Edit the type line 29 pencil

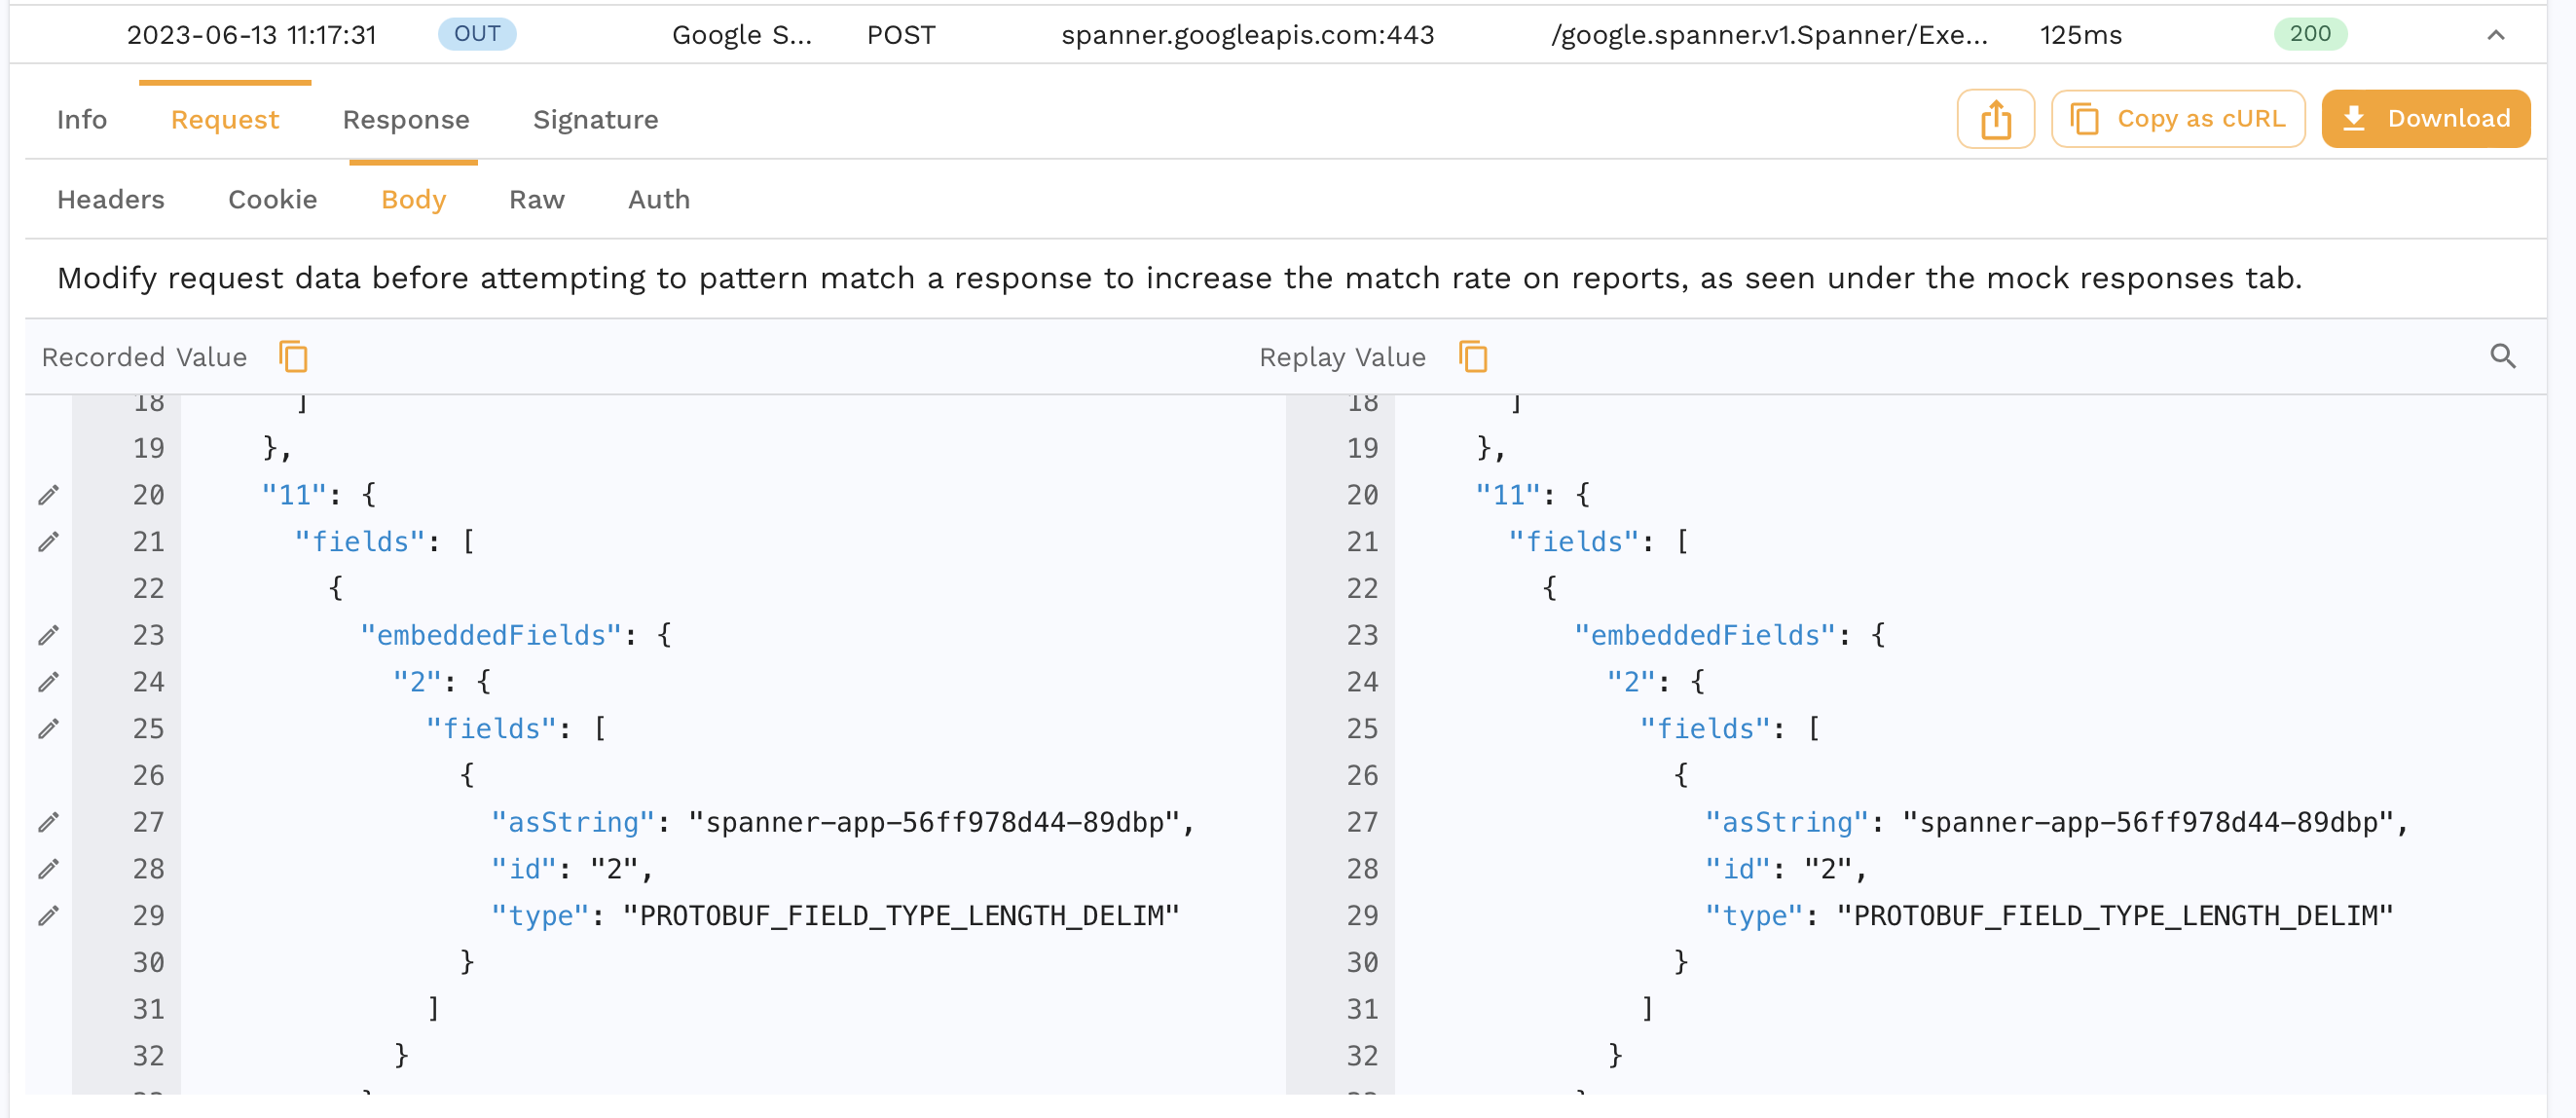[49, 915]
